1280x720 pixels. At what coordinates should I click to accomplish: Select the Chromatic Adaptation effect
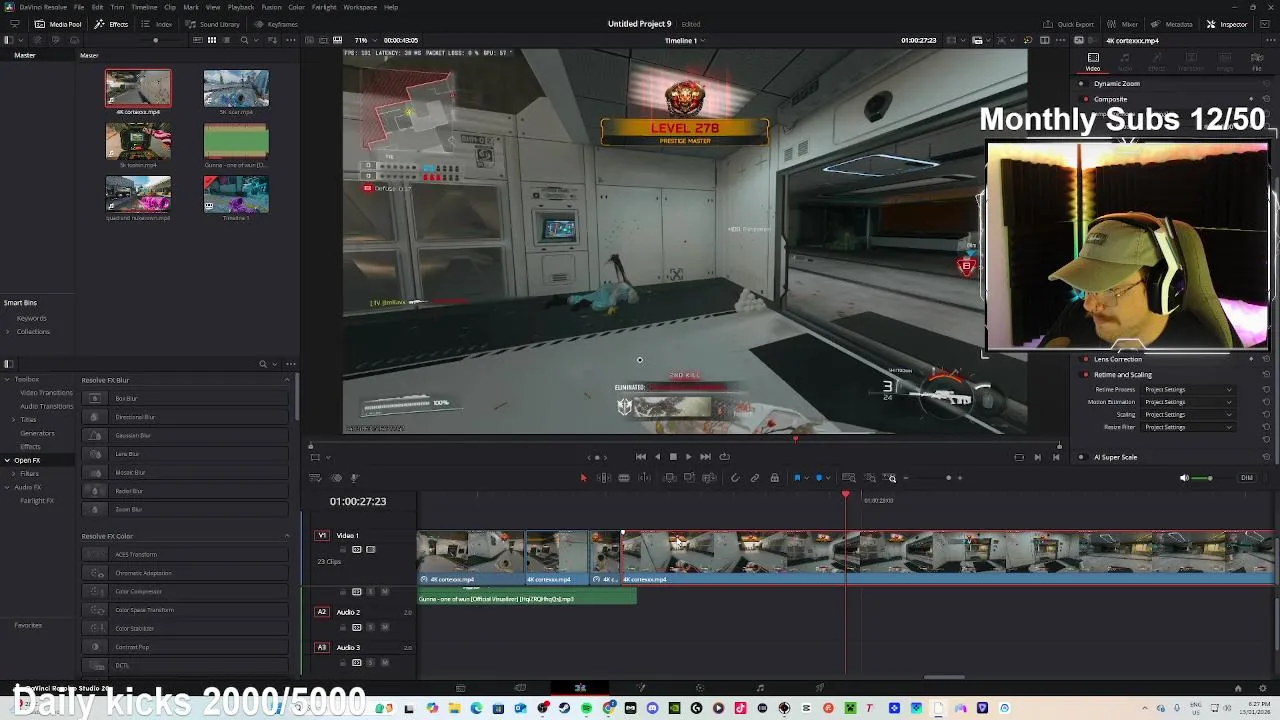click(186, 573)
